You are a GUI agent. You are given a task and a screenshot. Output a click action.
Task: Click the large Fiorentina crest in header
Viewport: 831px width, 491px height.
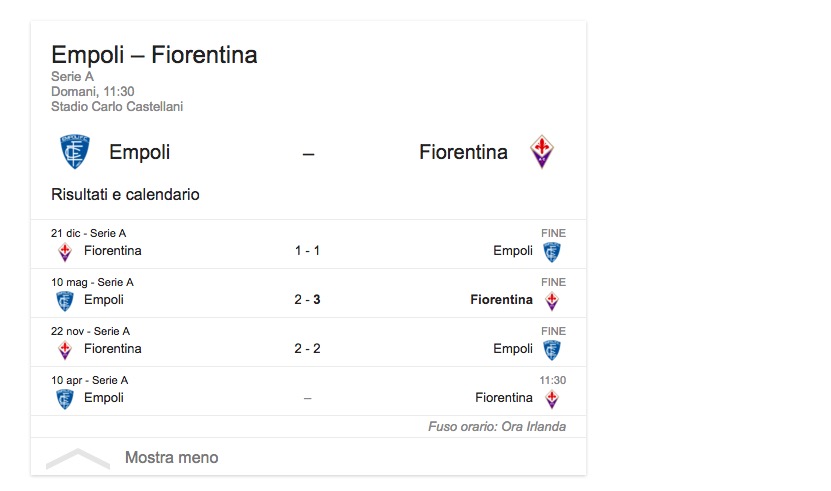click(541, 152)
